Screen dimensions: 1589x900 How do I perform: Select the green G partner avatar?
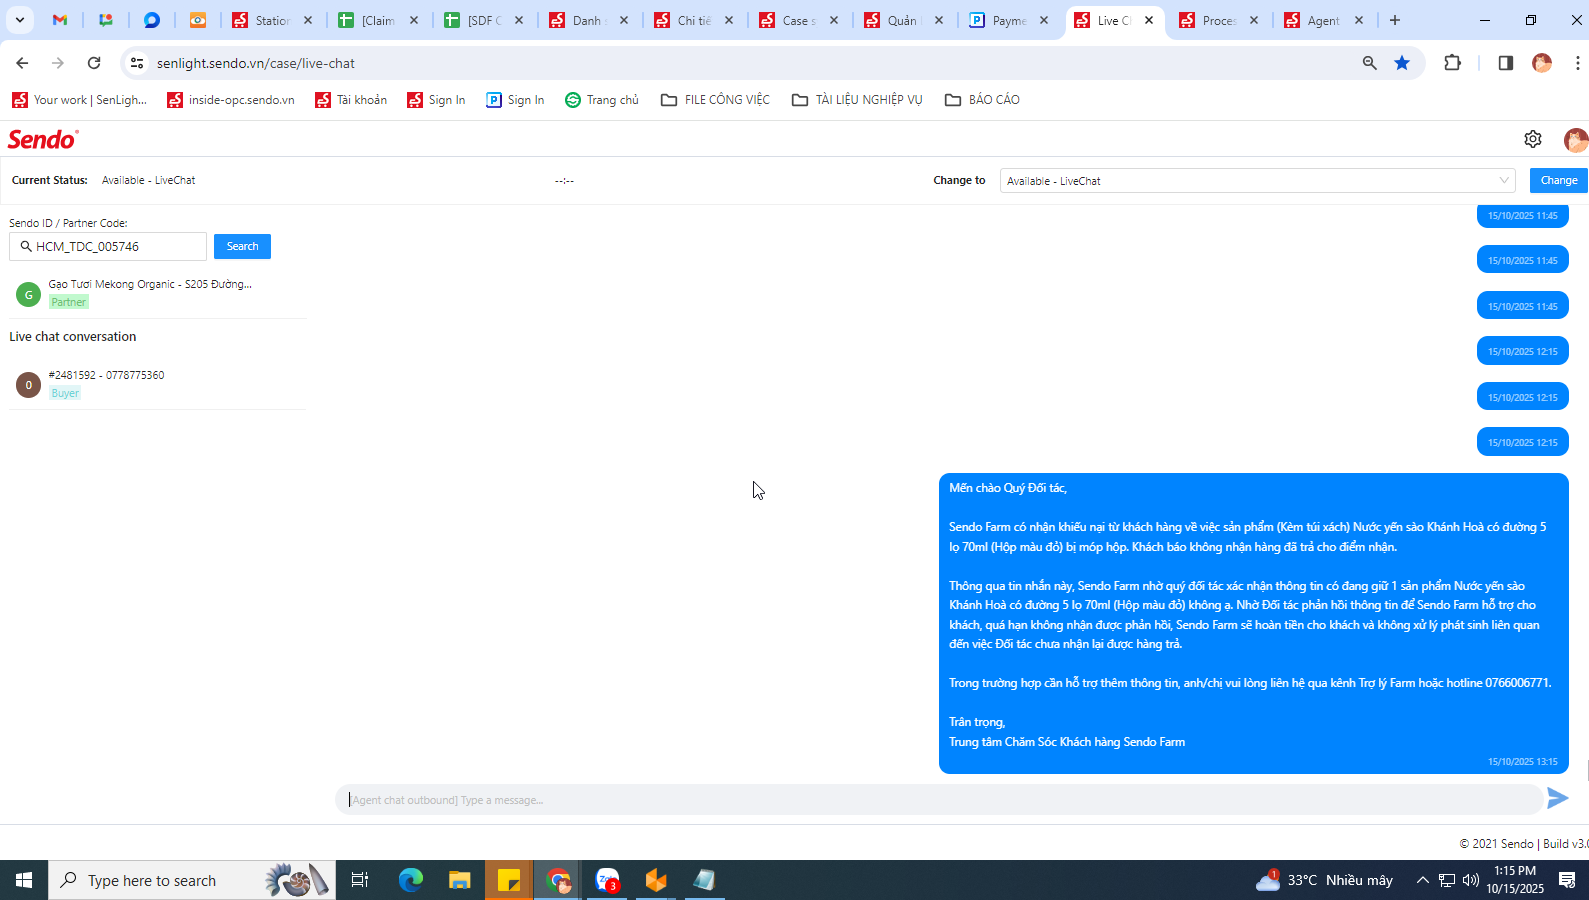[x=28, y=295]
